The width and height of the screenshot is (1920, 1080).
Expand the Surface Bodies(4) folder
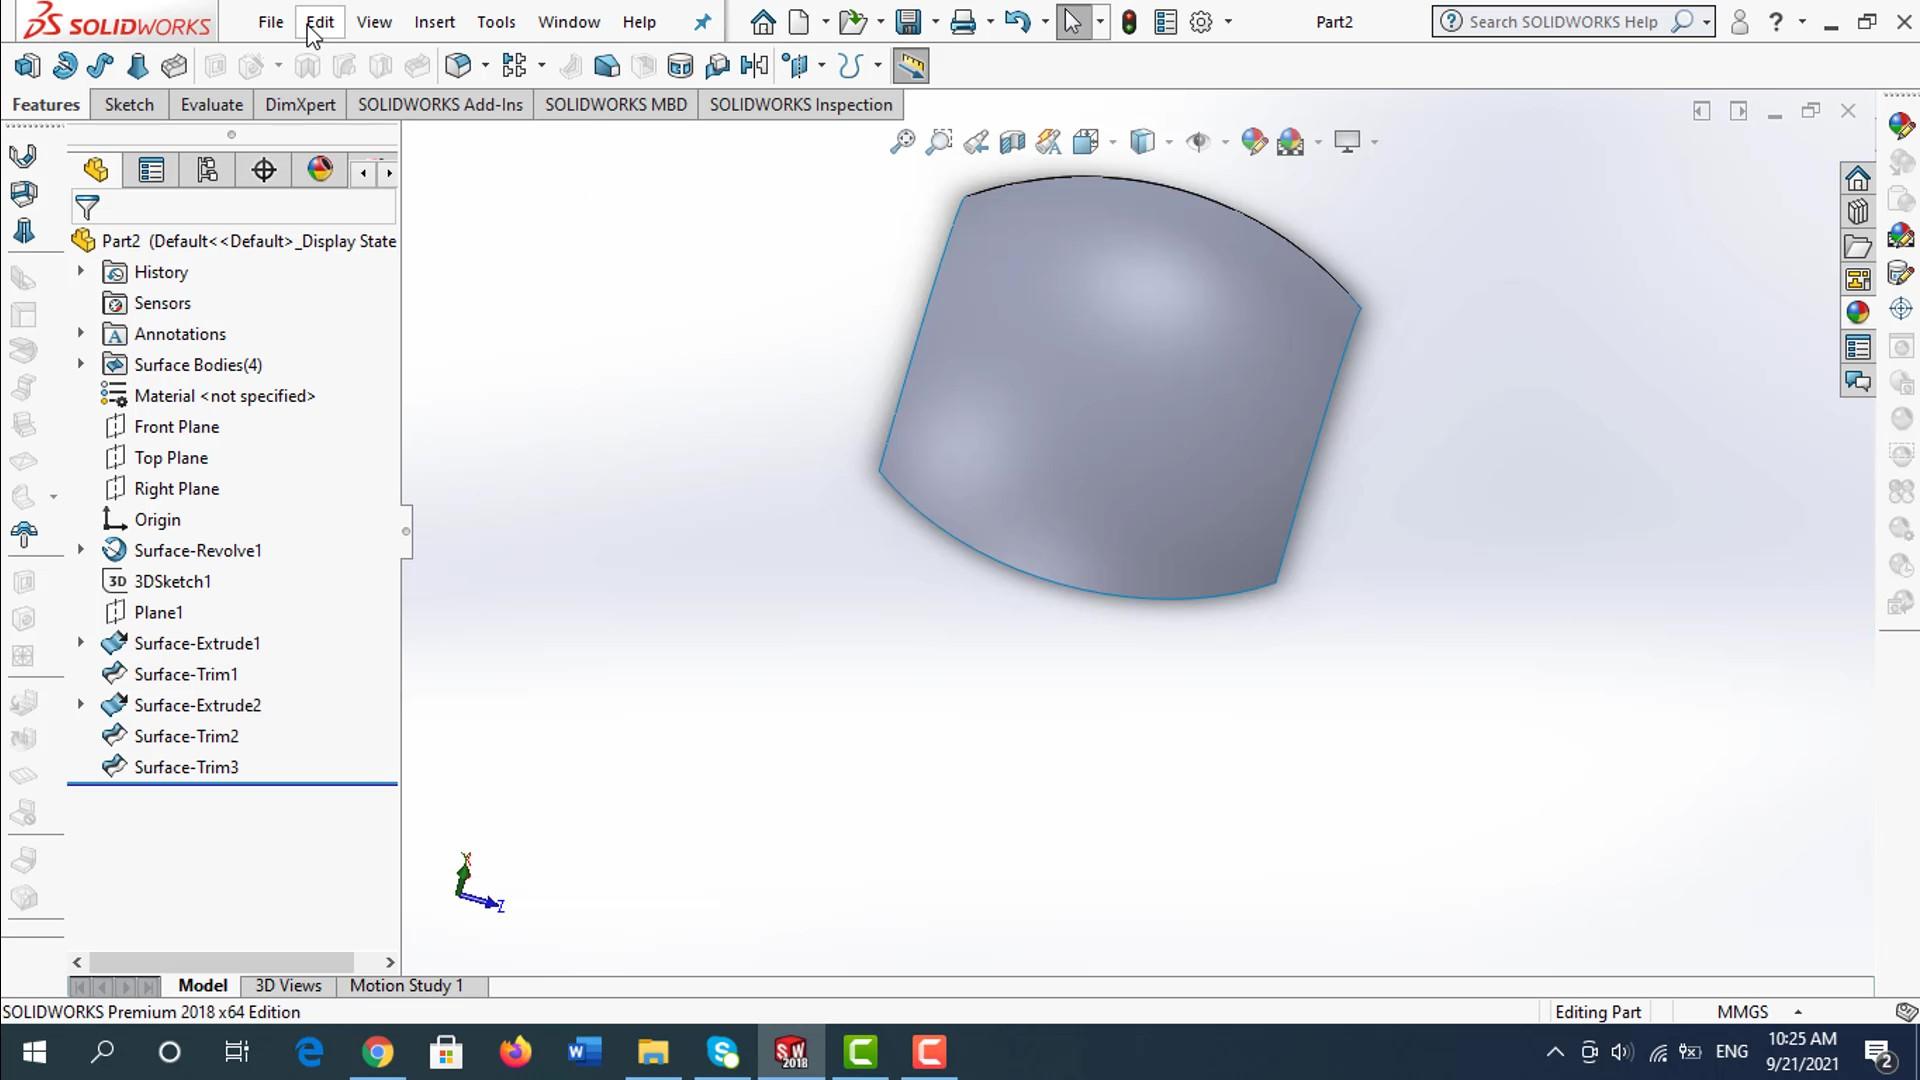[81, 364]
